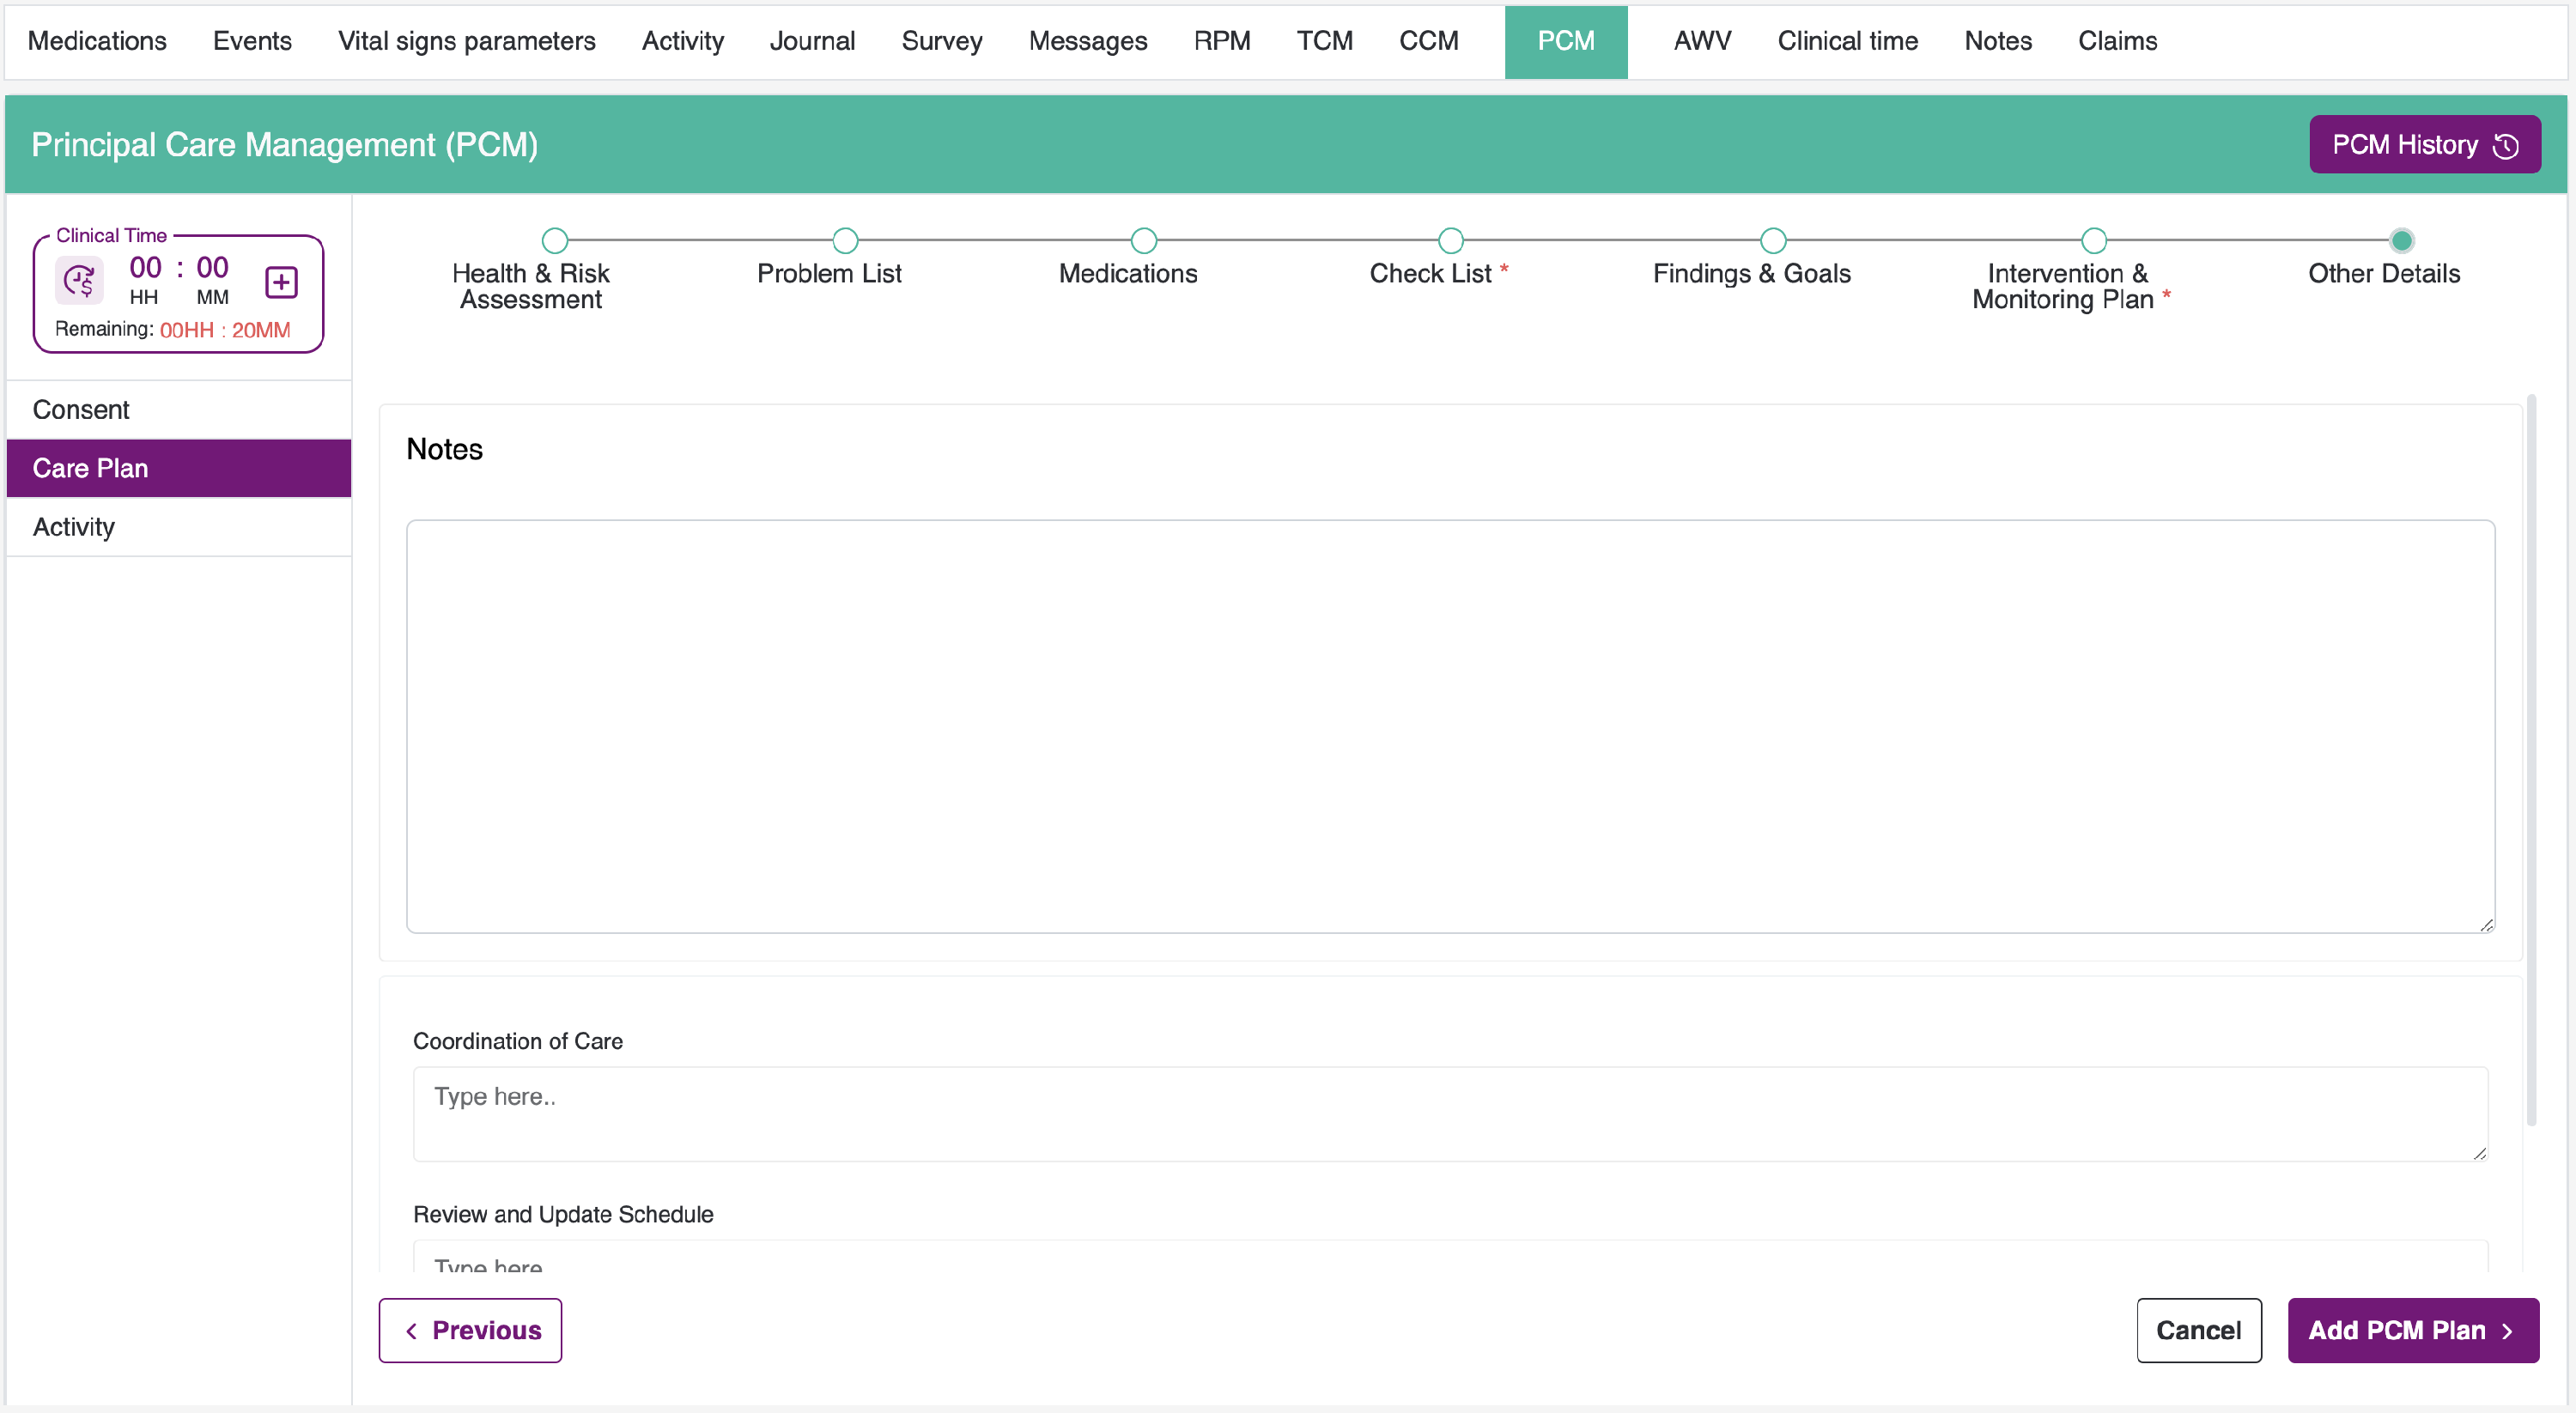Open the Vital signs parameters tab
2576x1413 pixels.
466,41
